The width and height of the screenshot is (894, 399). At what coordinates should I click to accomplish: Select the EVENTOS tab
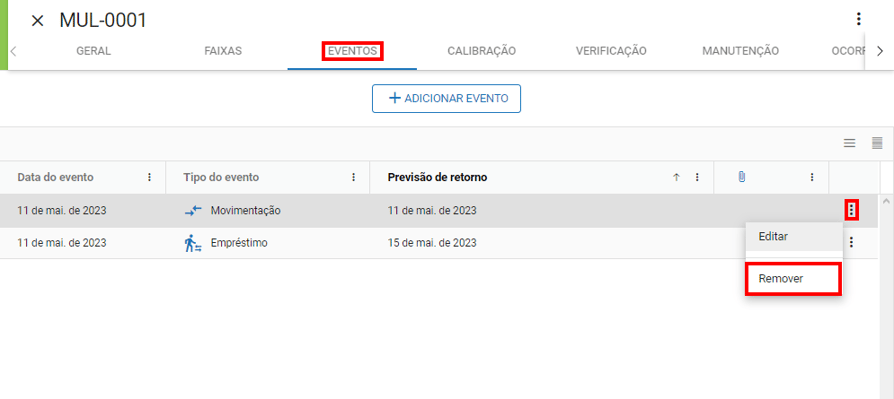(352, 51)
